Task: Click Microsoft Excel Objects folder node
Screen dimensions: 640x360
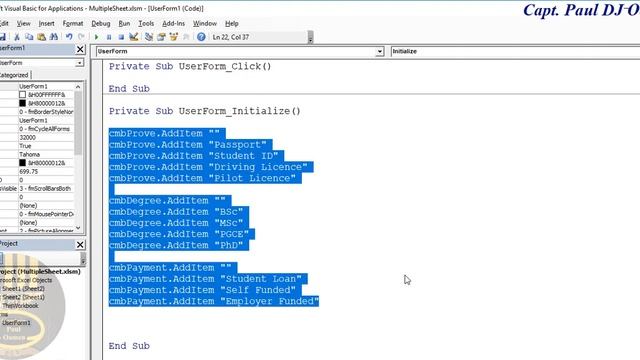Action: point(26,280)
